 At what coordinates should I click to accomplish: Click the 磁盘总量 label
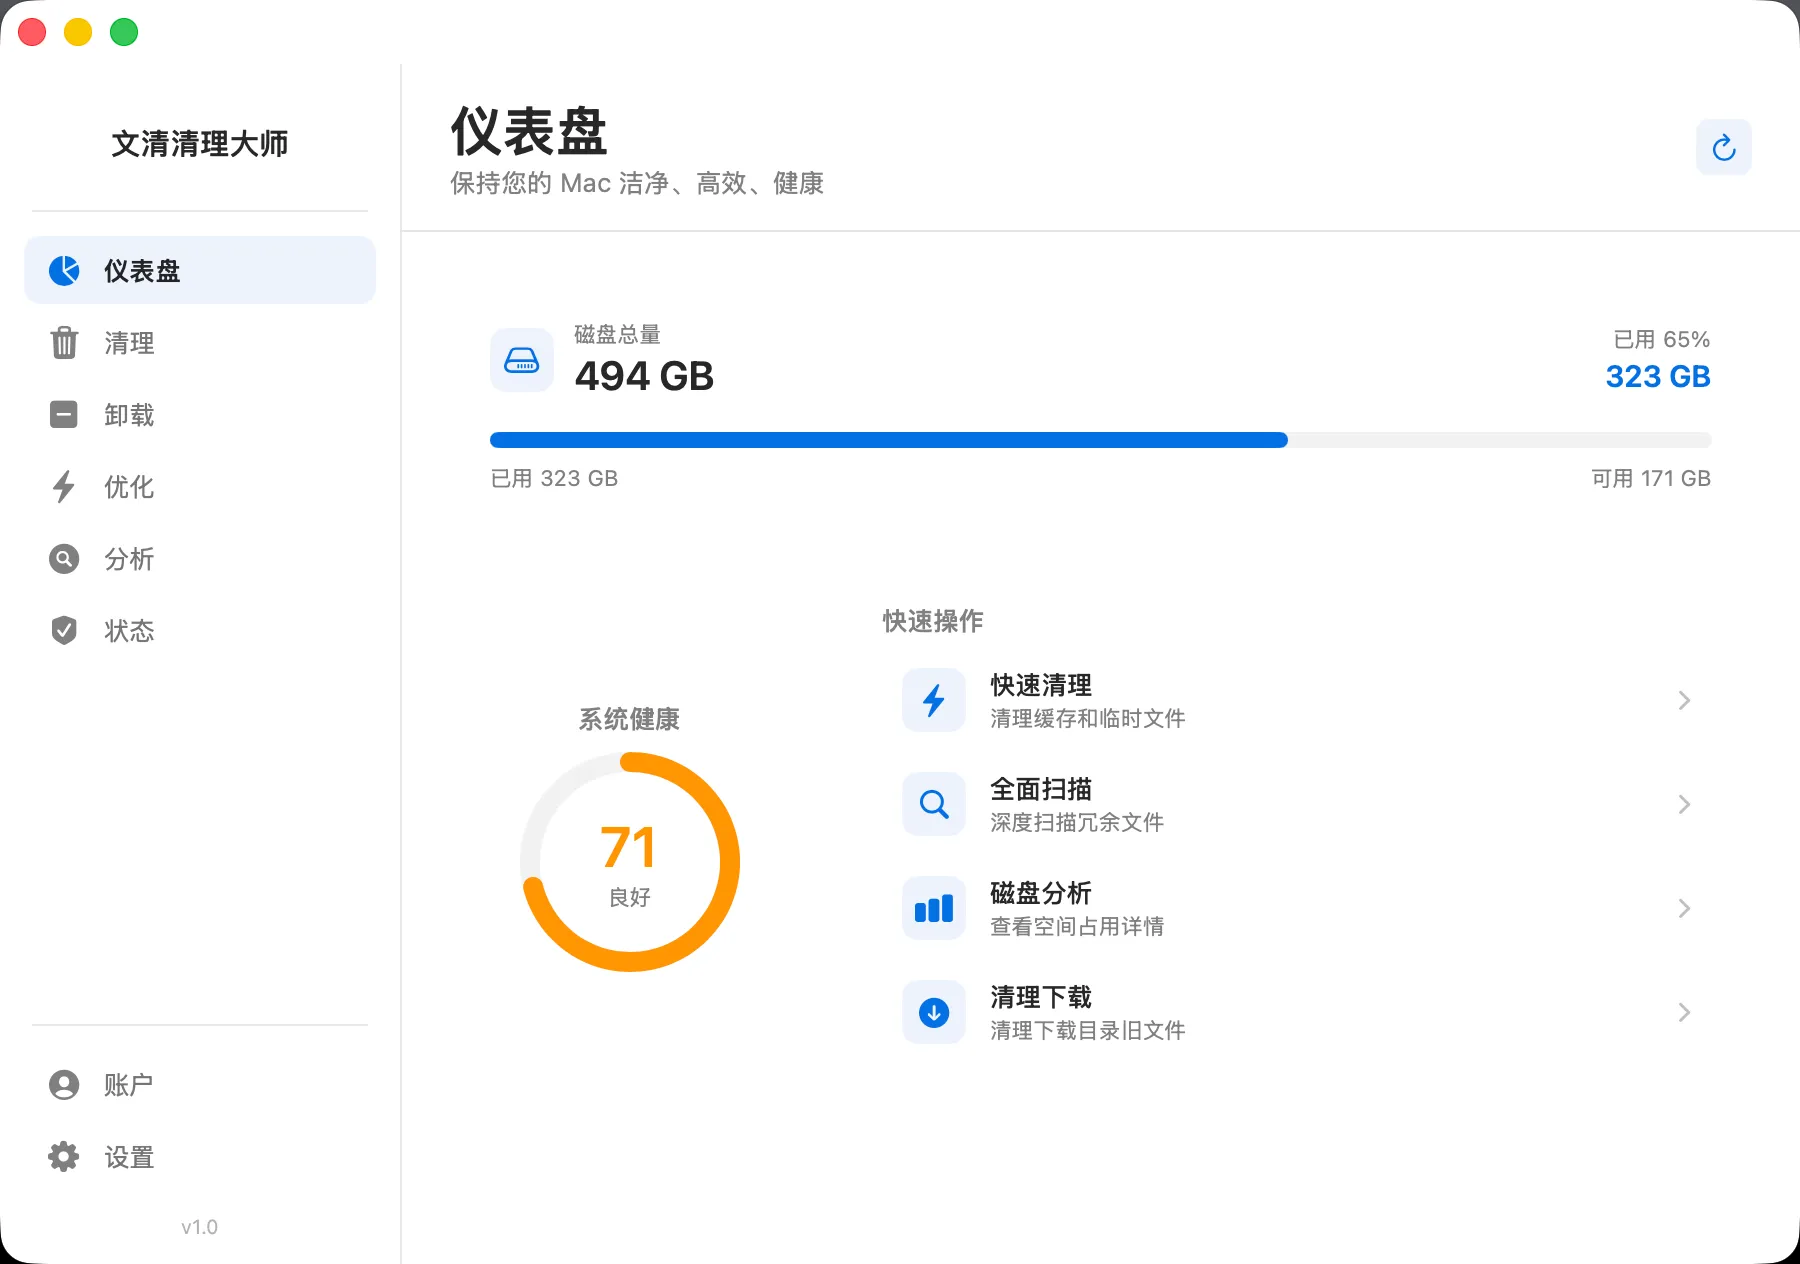click(x=617, y=334)
